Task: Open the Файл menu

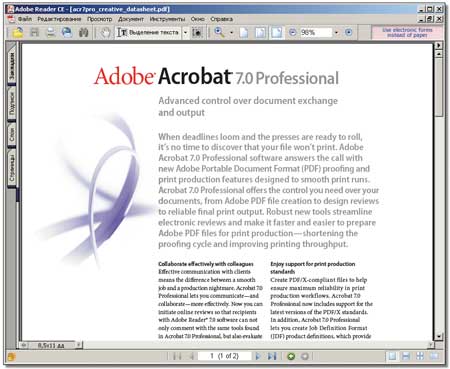Action: coord(25,19)
